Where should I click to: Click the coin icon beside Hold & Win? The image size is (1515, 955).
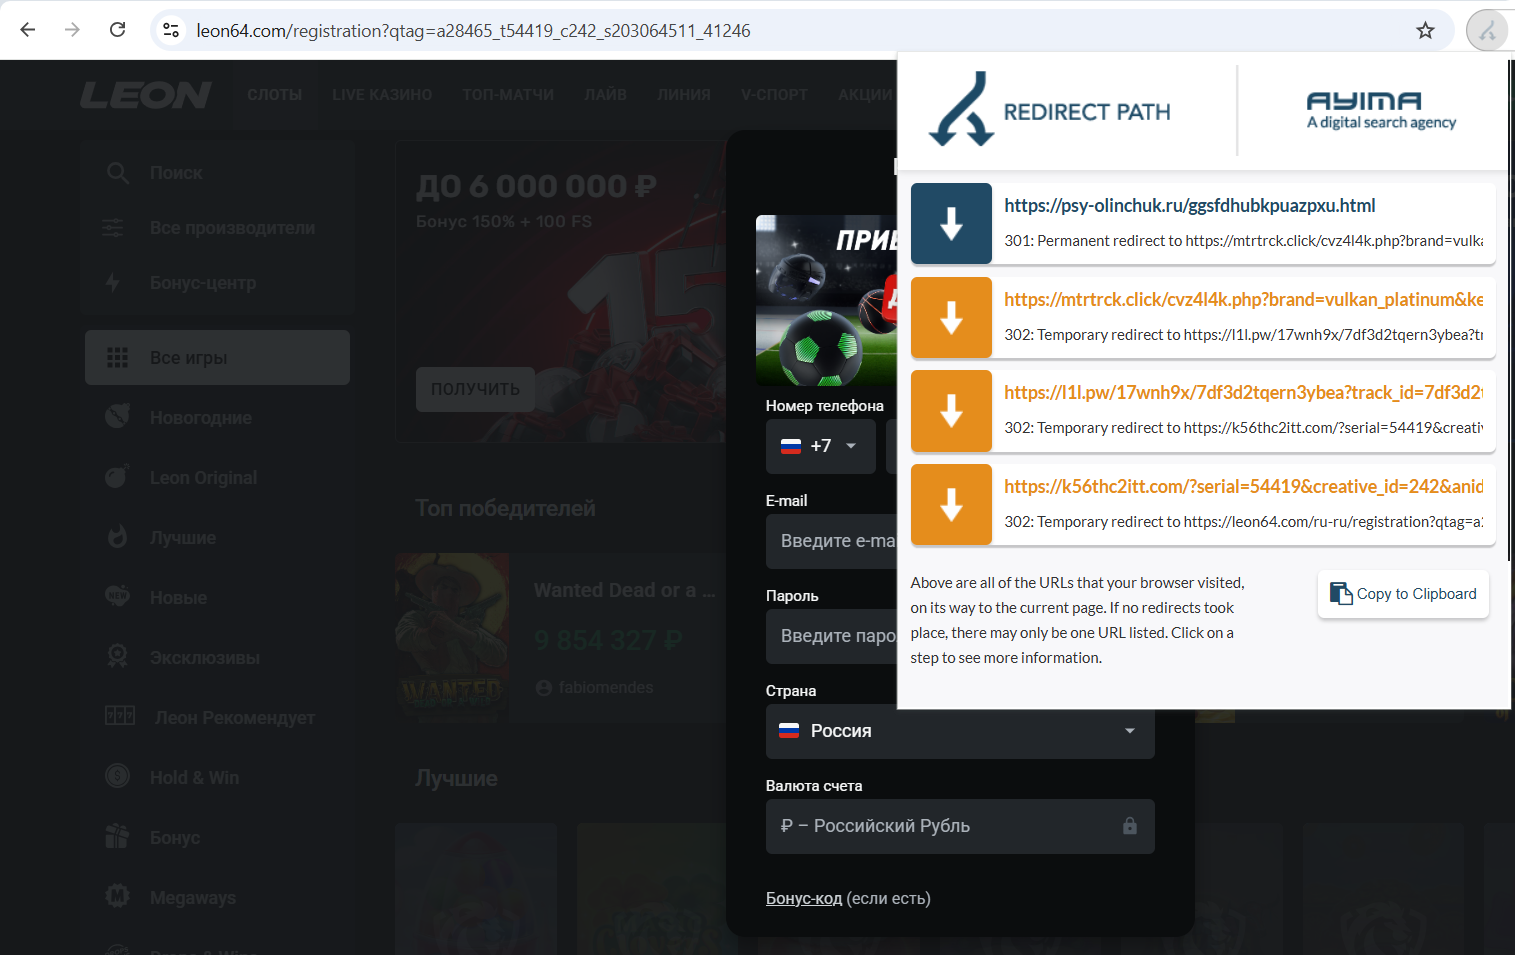117,776
